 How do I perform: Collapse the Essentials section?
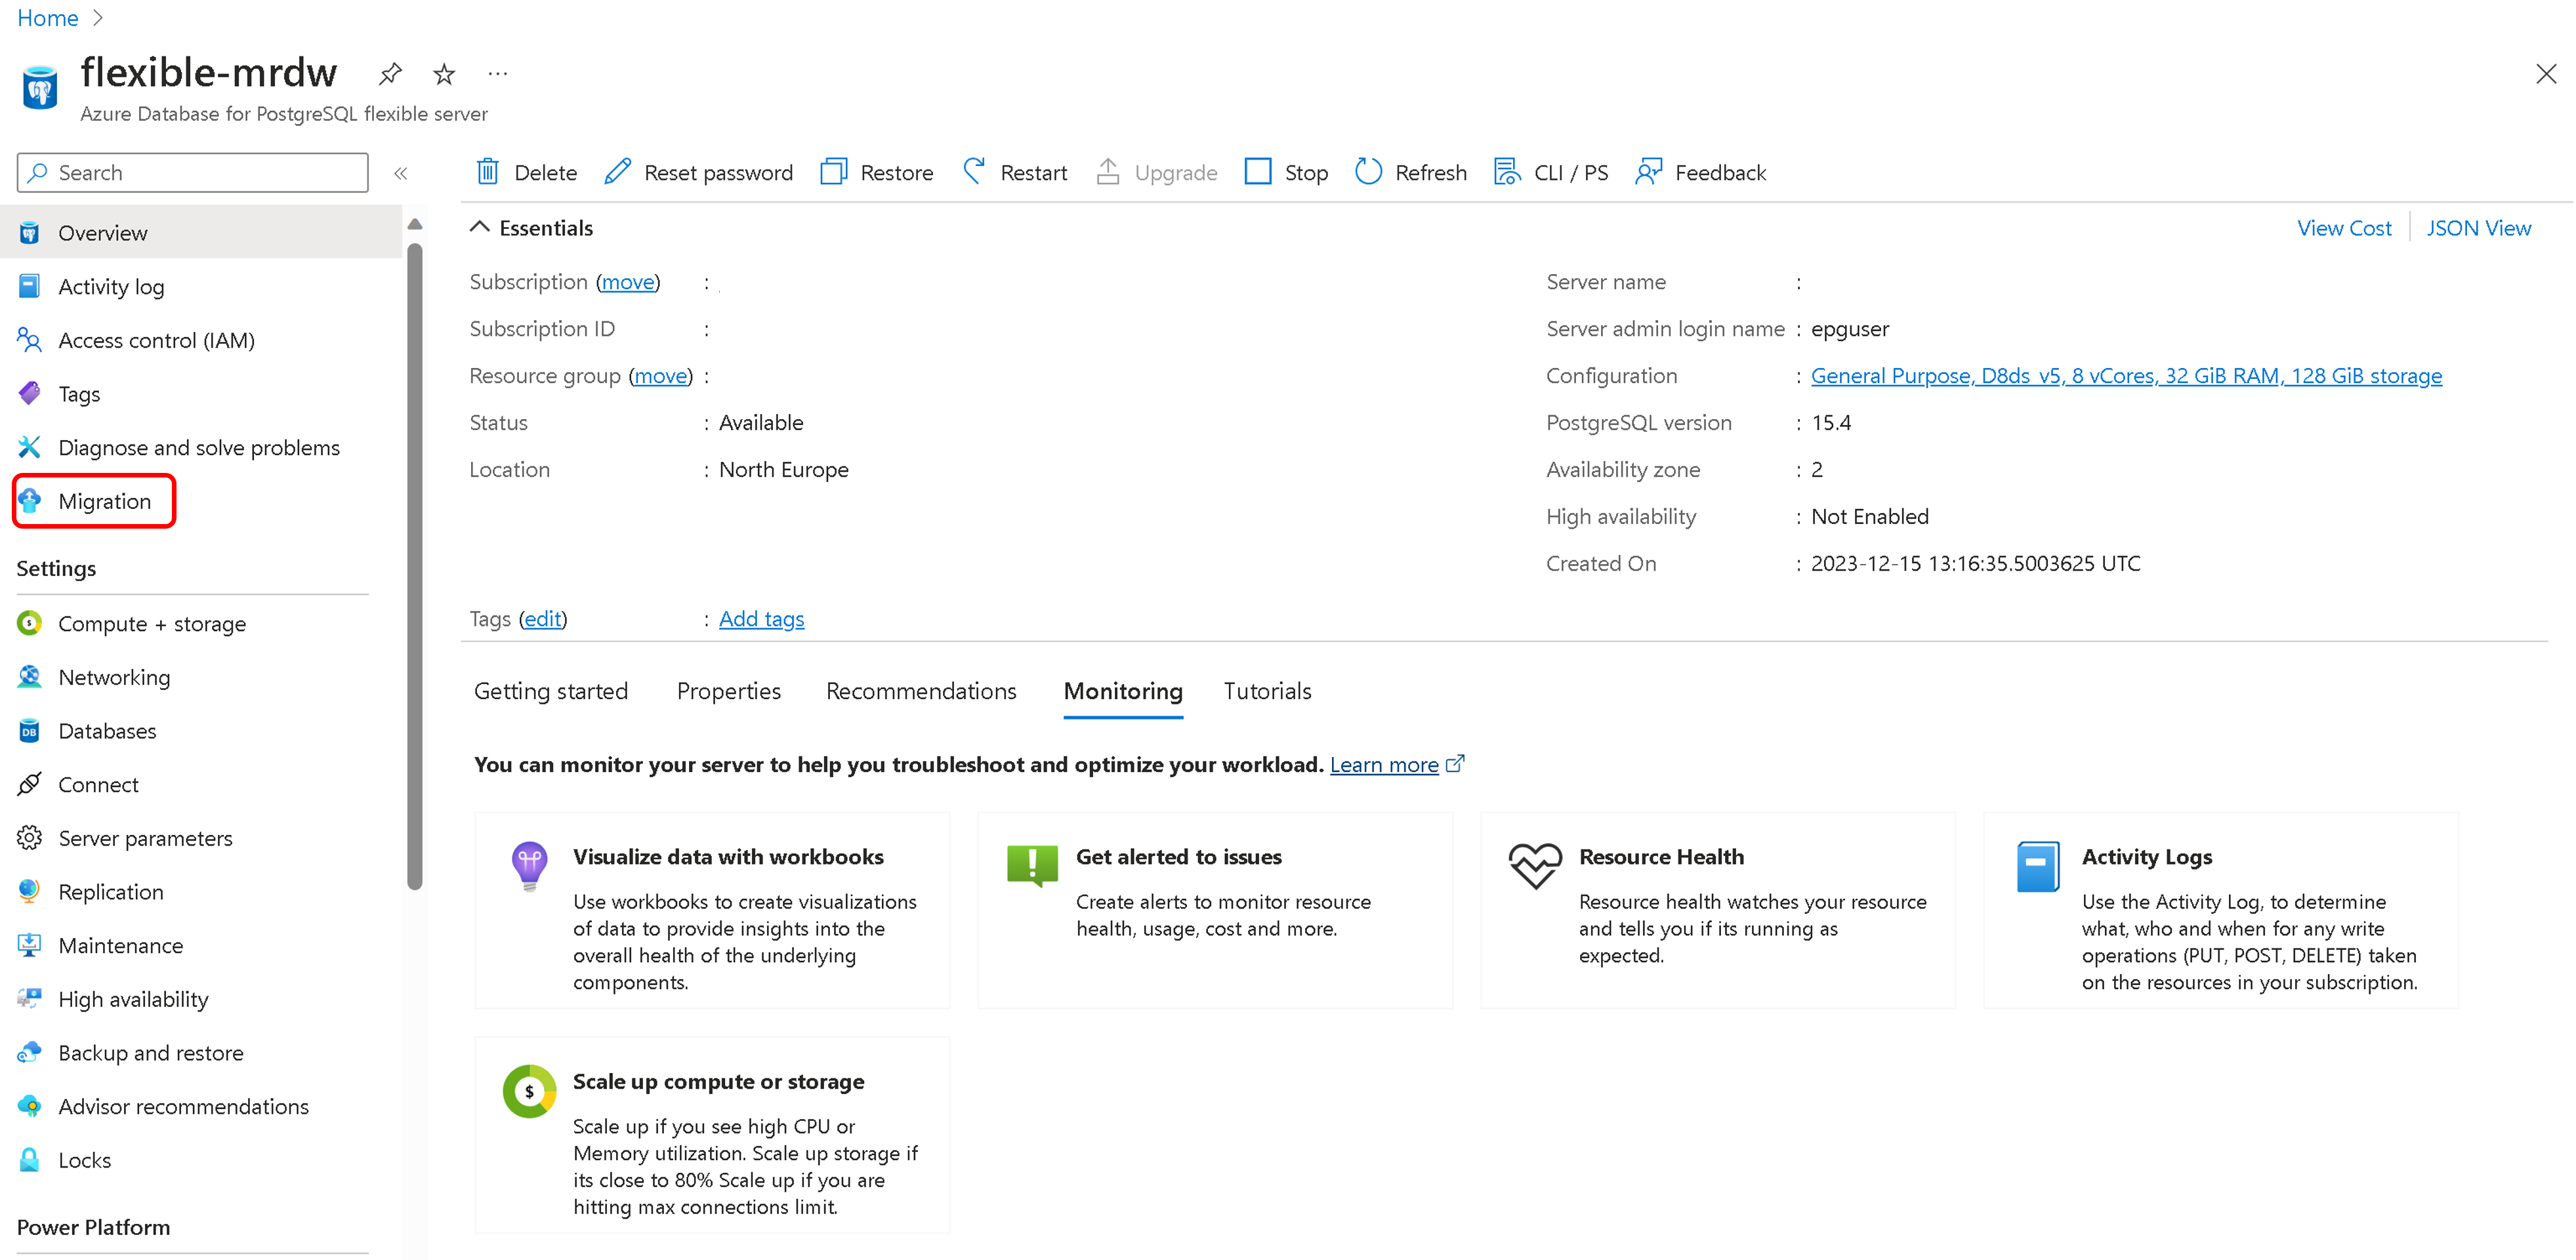click(x=480, y=226)
